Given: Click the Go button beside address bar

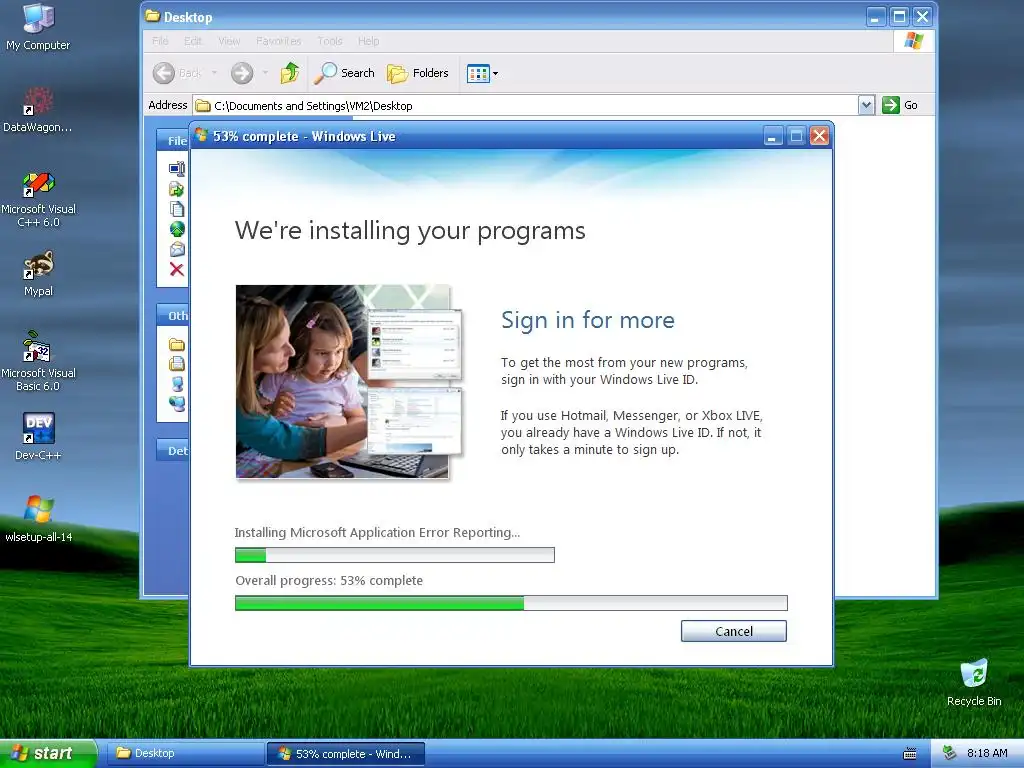Looking at the screenshot, I should click(x=900, y=105).
